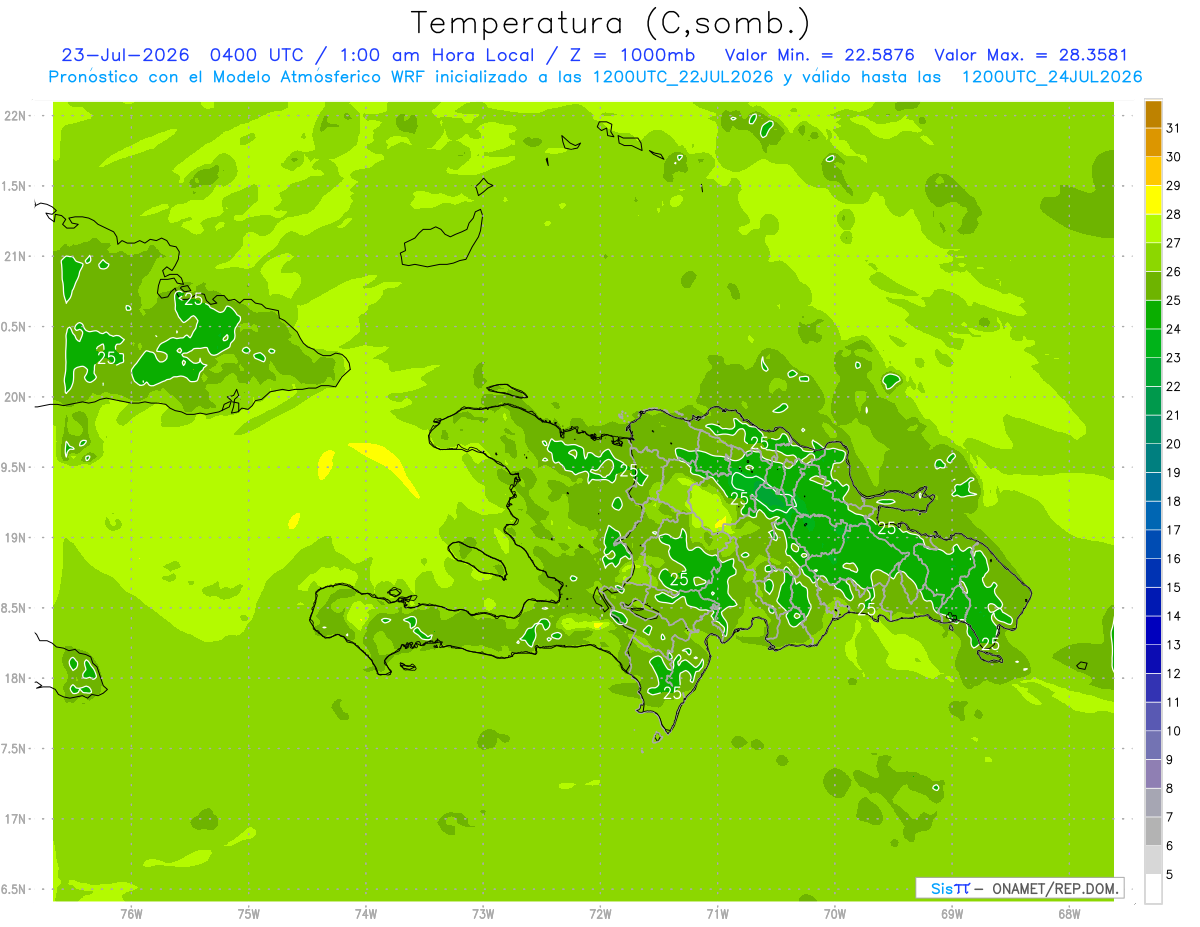Click latitude label "22N"
This screenshot has height=927, width=1200.
click(x=16, y=116)
